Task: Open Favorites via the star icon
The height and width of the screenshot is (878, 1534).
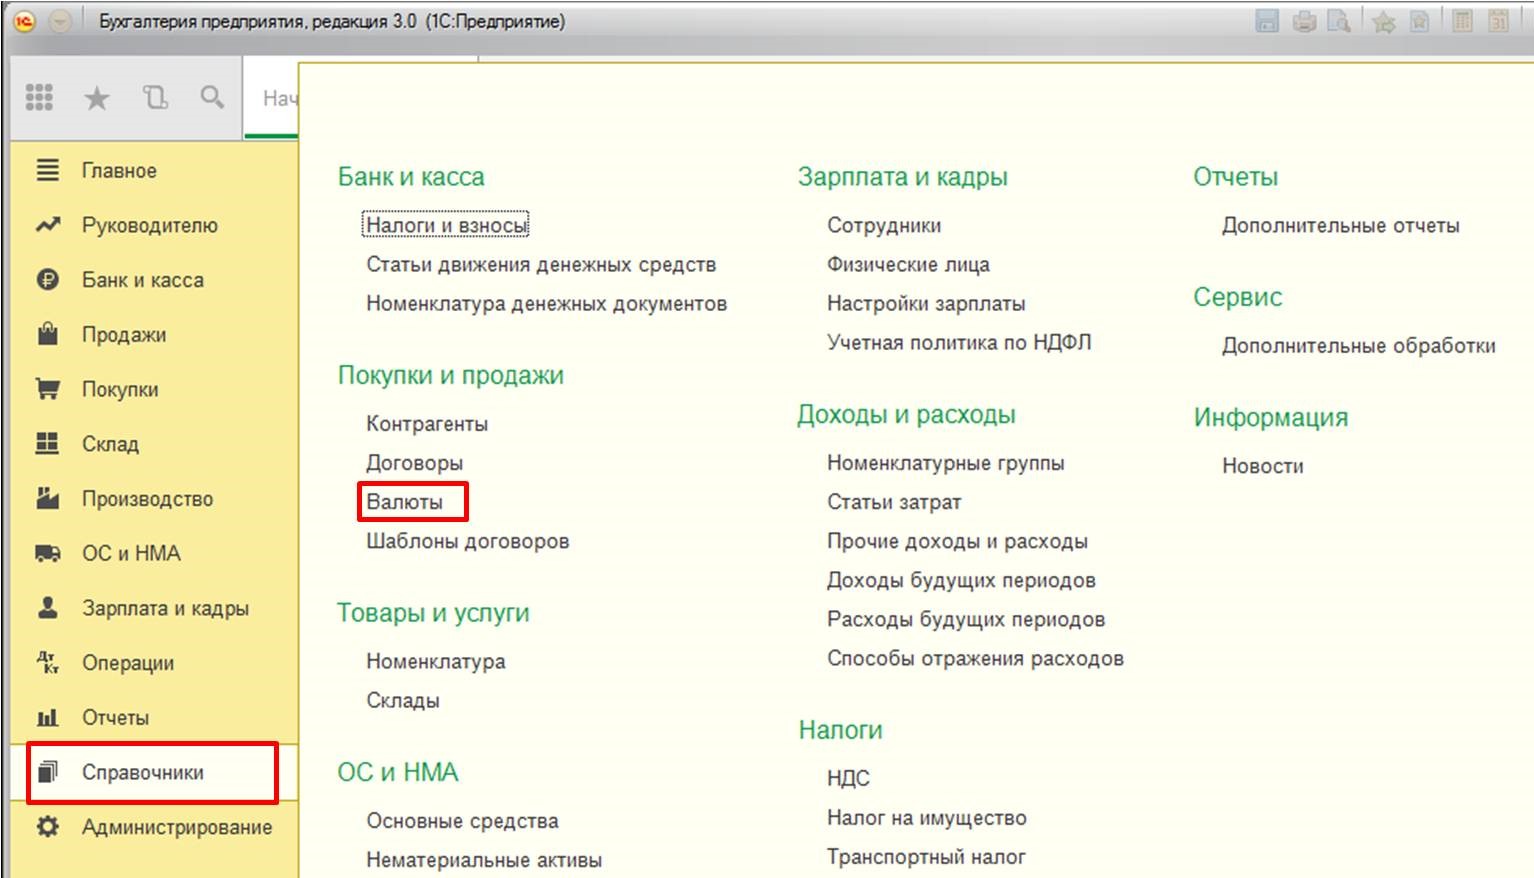Action: click(x=97, y=97)
